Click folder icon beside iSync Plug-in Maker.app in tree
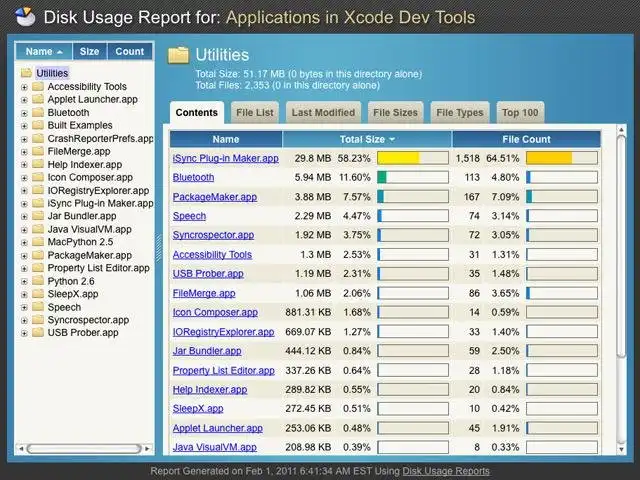The width and height of the screenshot is (640, 480). pos(38,203)
